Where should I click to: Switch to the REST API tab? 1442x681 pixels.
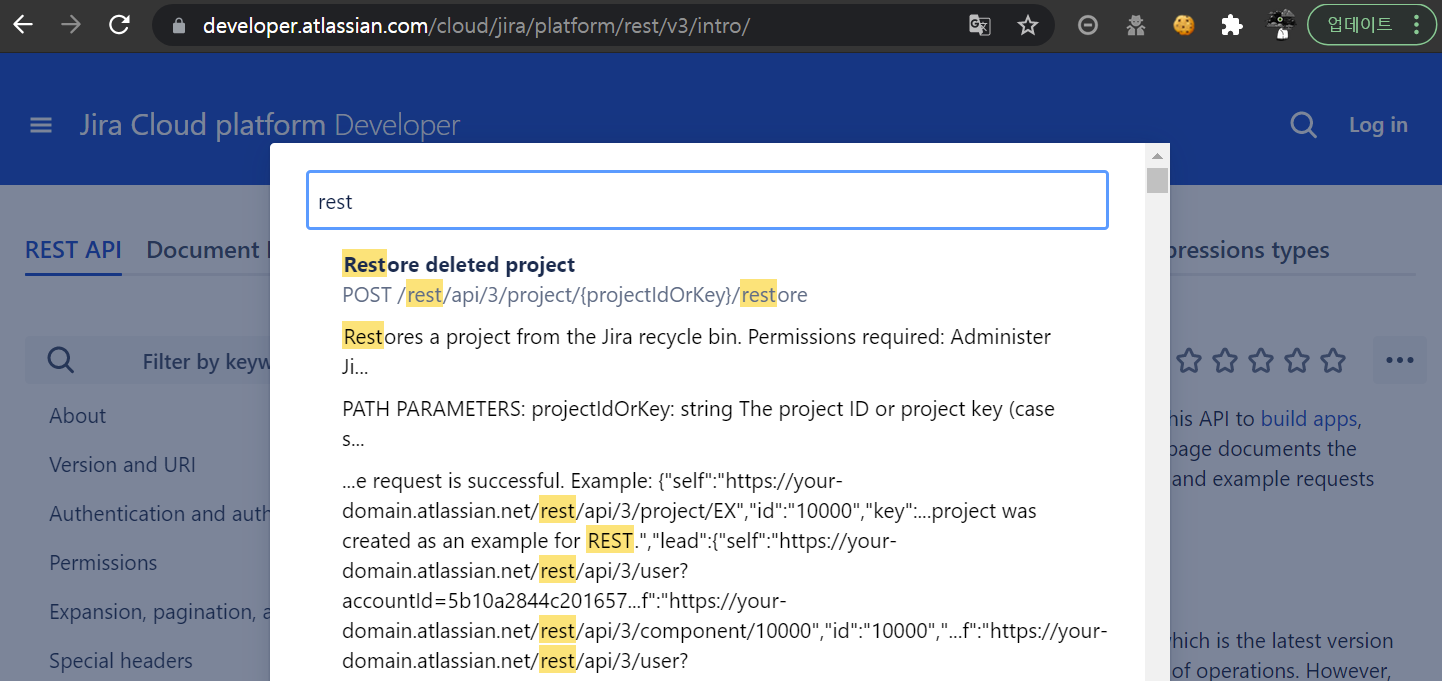tap(73, 250)
